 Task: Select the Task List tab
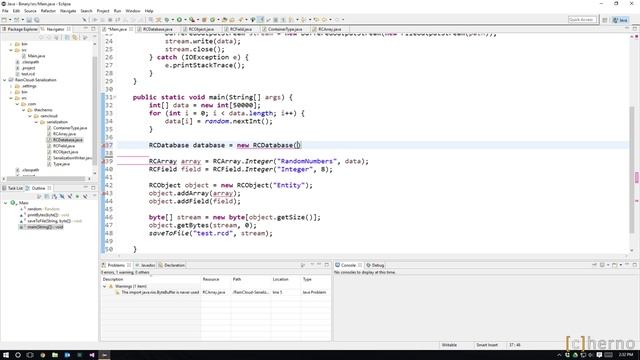tap(13, 188)
